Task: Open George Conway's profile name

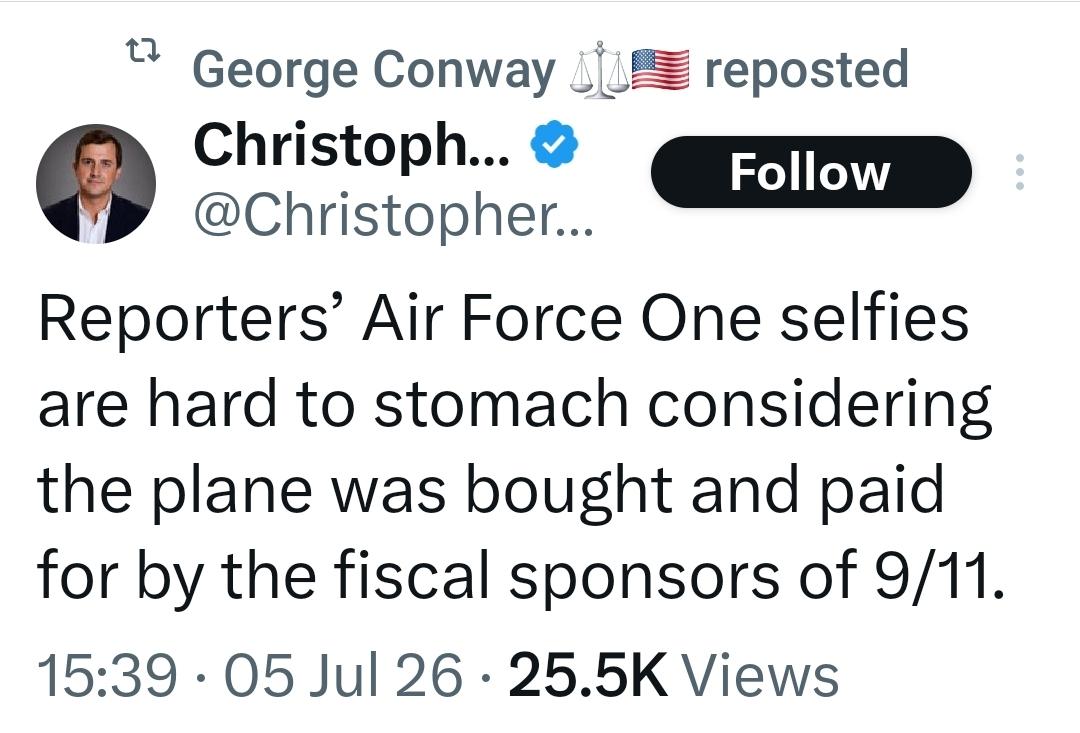Action: pyautogui.click(x=374, y=70)
